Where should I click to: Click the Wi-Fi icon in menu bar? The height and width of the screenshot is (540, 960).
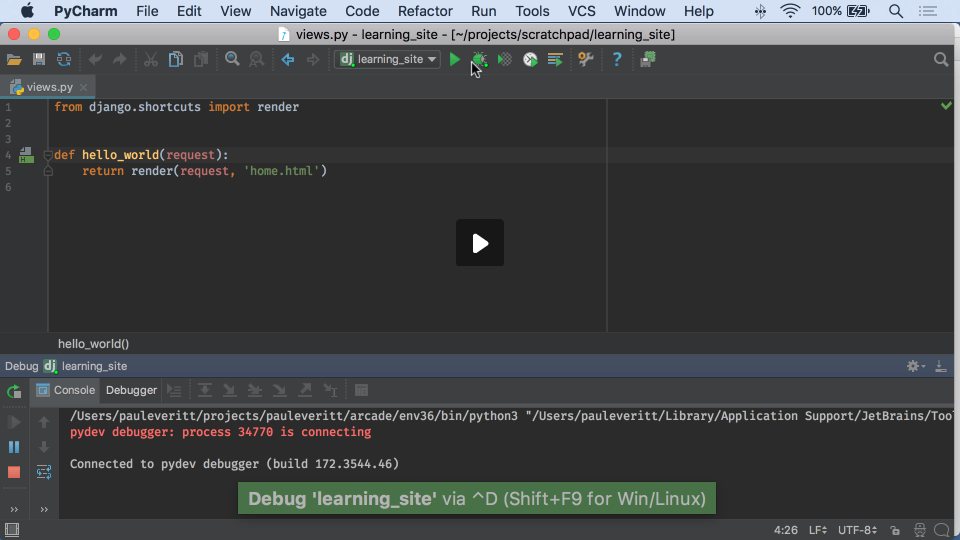(x=790, y=11)
